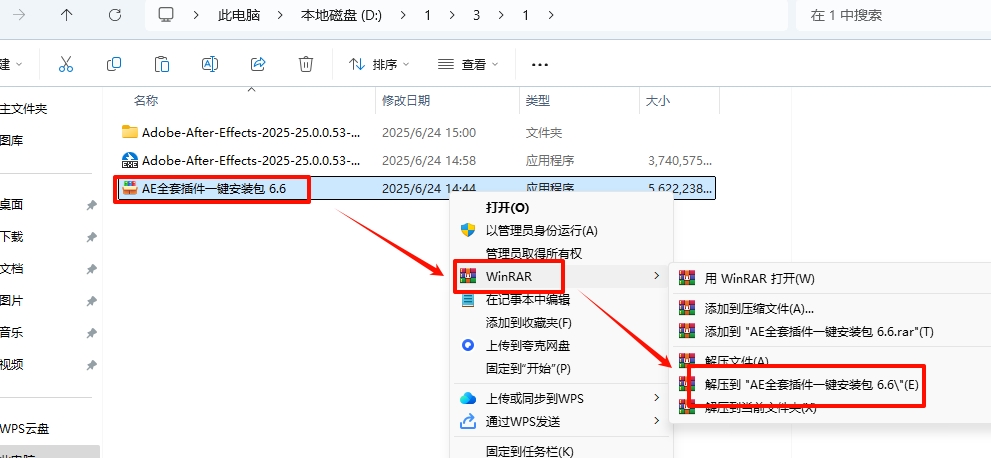Select 上传到夸克网盘
991x458 pixels.
point(528,346)
